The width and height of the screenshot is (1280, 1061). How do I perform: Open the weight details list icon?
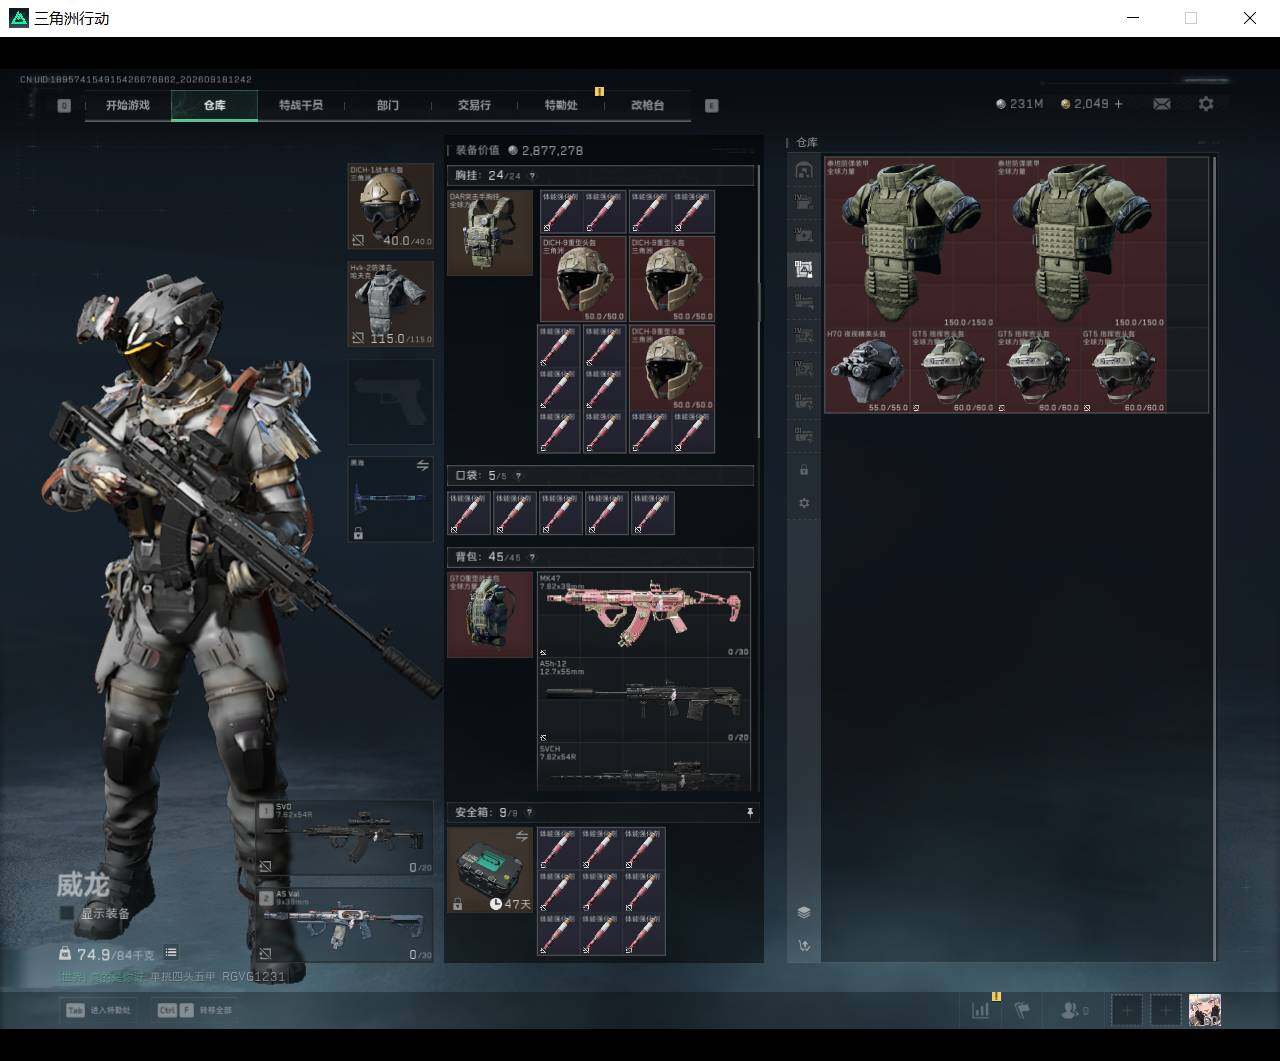coord(171,953)
